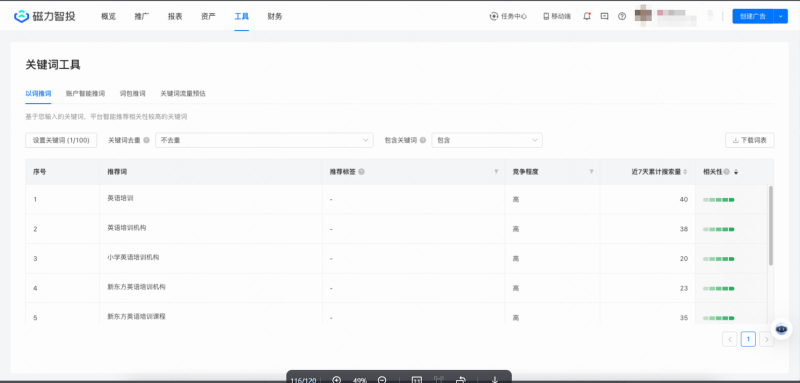The height and width of the screenshot is (383, 800).
Task: Click info icon beside 相关性 header
Action: (727, 172)
